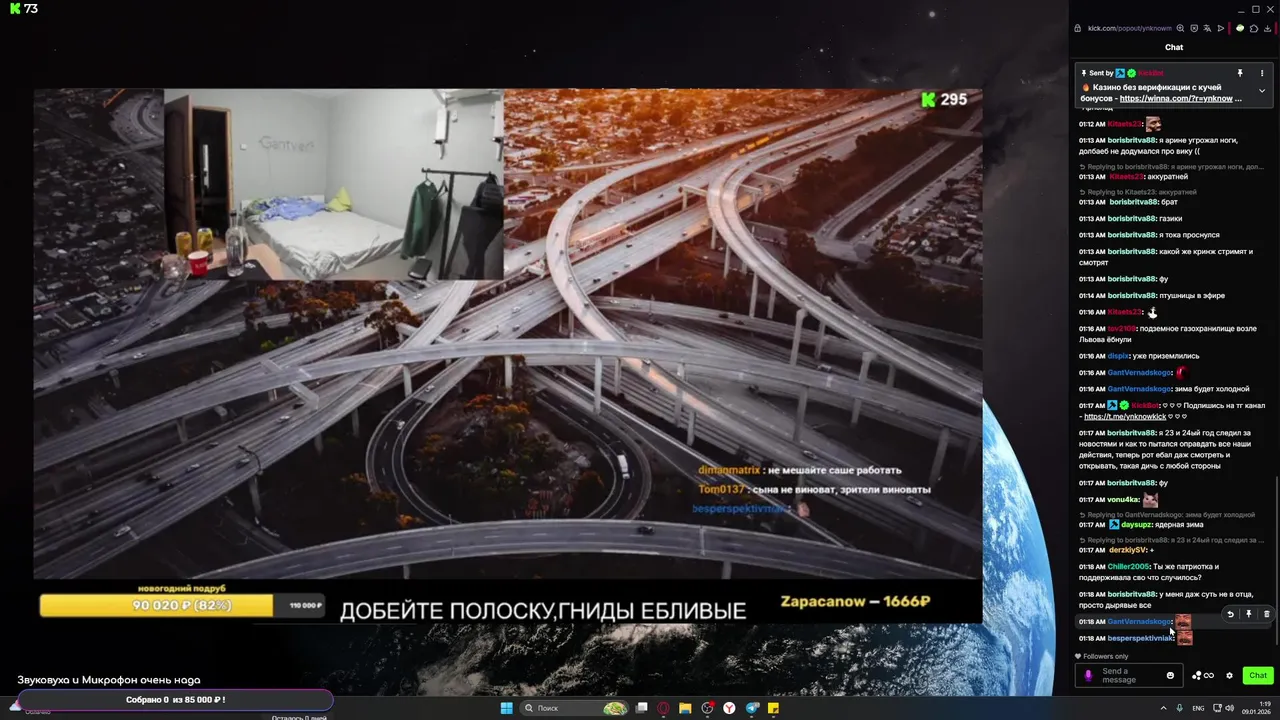Open Task View on taskbar
Screen dimensions: 1280x720
coord(642,708)
